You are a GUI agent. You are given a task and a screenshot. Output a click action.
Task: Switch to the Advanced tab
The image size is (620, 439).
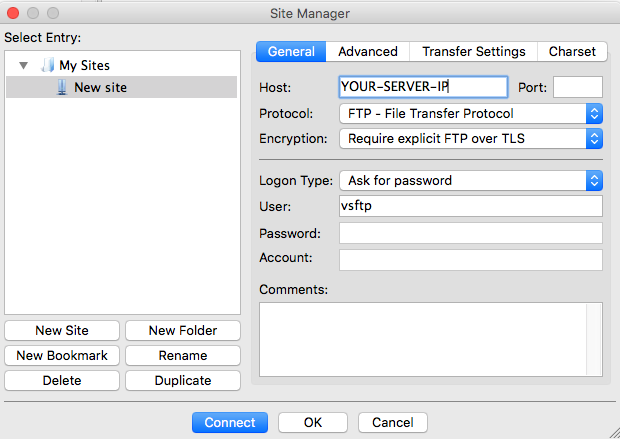point(368,51)
